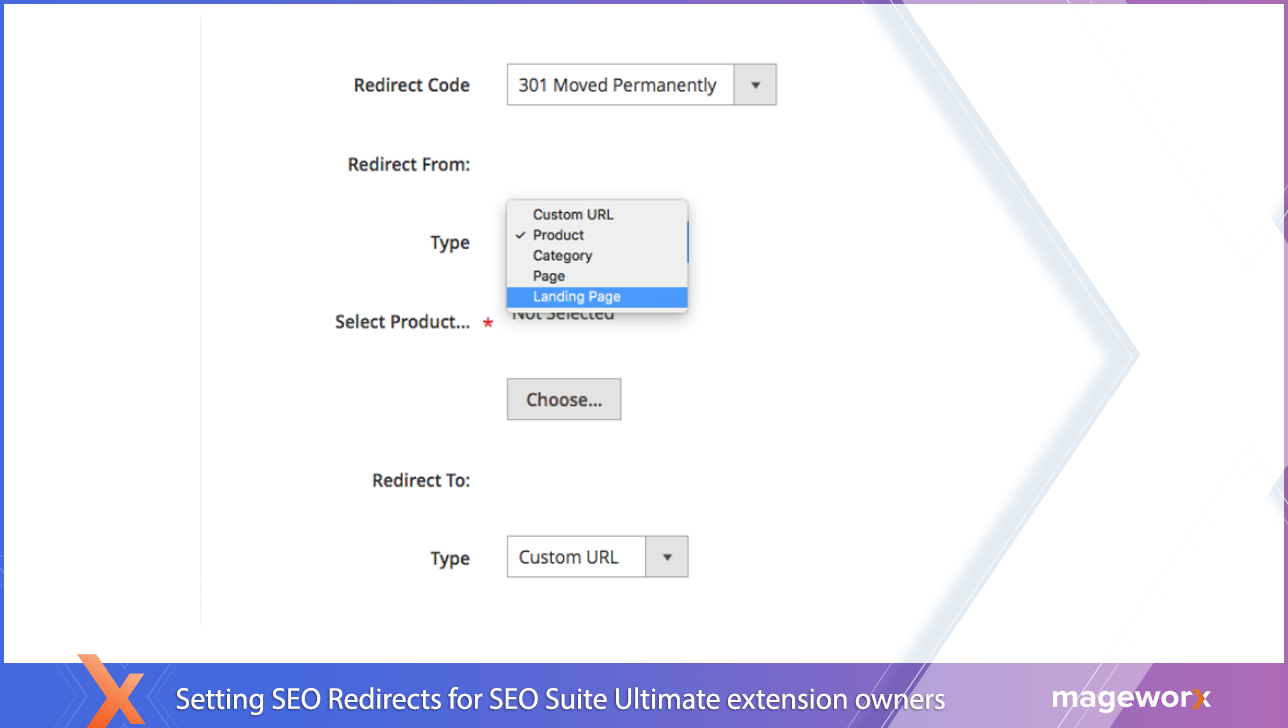Click the Redirect From heading
1288x728 pixels.
click(408, 164)
